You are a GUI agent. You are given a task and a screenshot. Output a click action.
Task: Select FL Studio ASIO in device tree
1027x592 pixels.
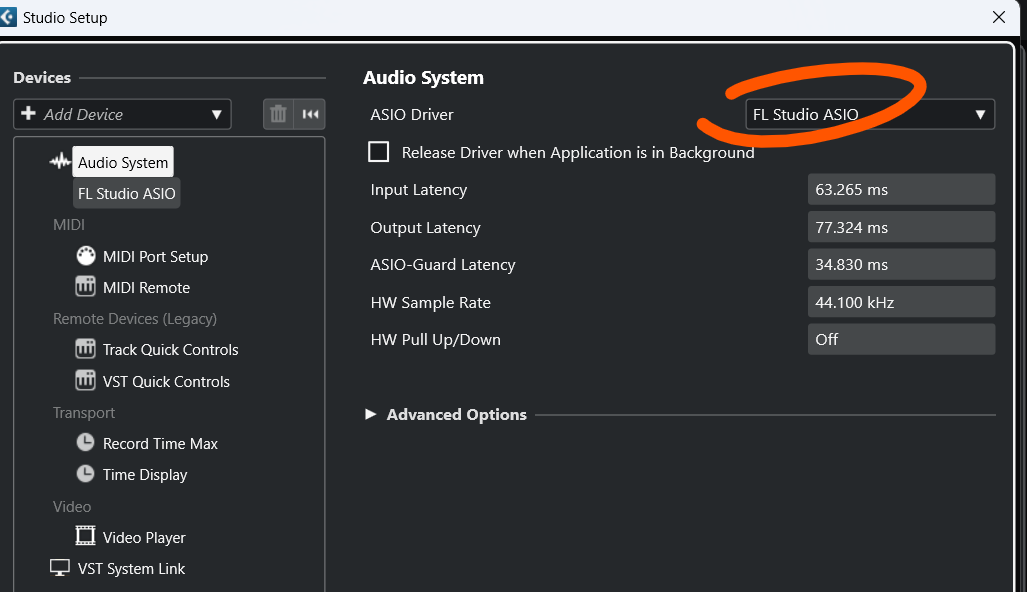[126, 193]
